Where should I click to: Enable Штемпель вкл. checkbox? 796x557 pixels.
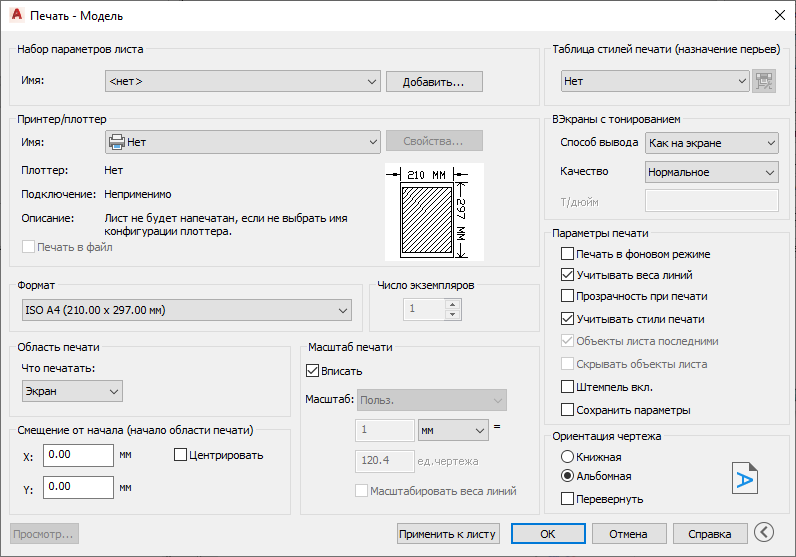tap(567, 387)
